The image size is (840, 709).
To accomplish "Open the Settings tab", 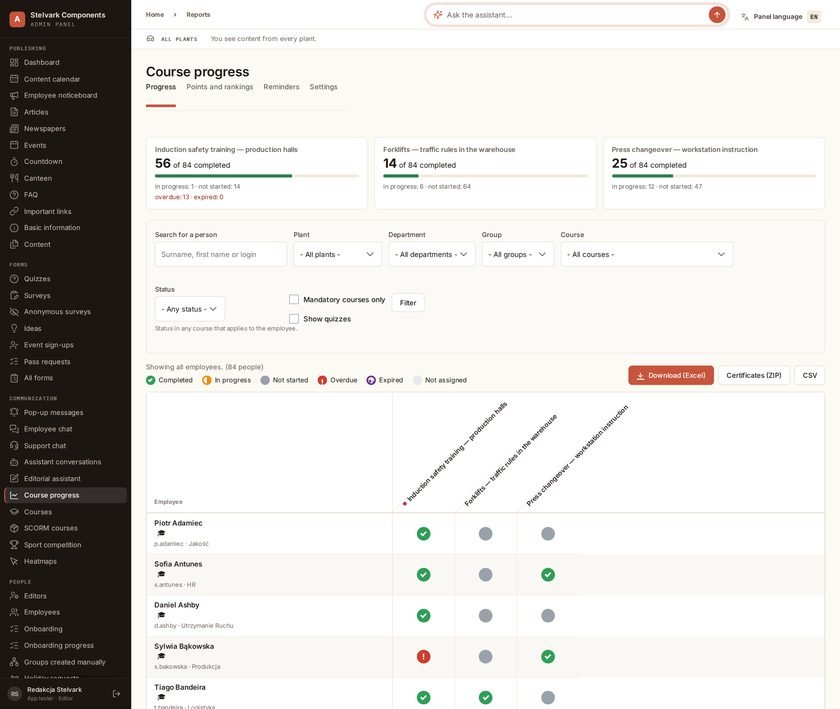I will point(324,87).
